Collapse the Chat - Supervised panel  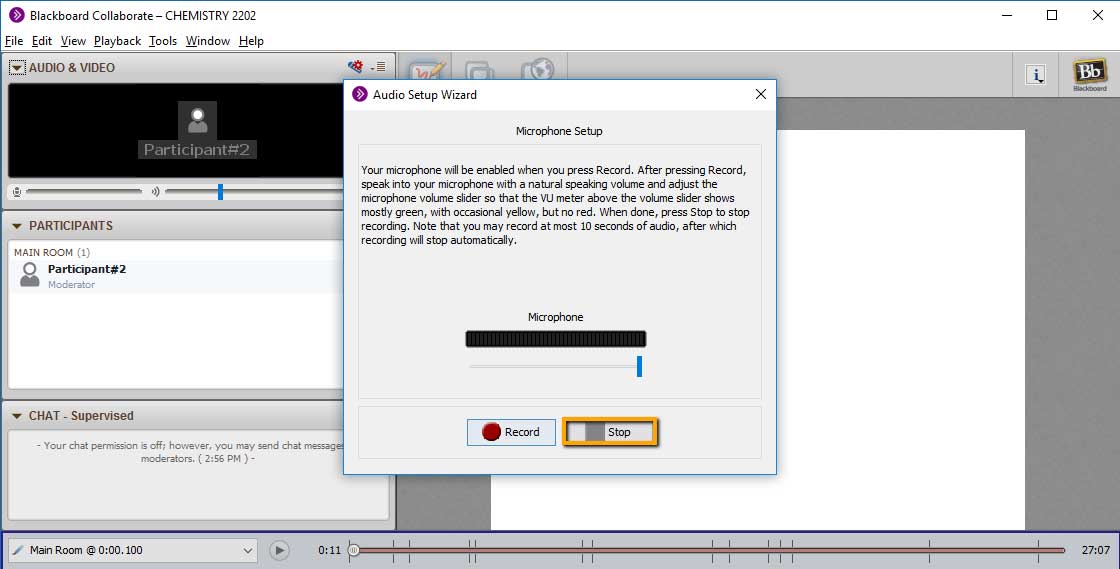17,416
